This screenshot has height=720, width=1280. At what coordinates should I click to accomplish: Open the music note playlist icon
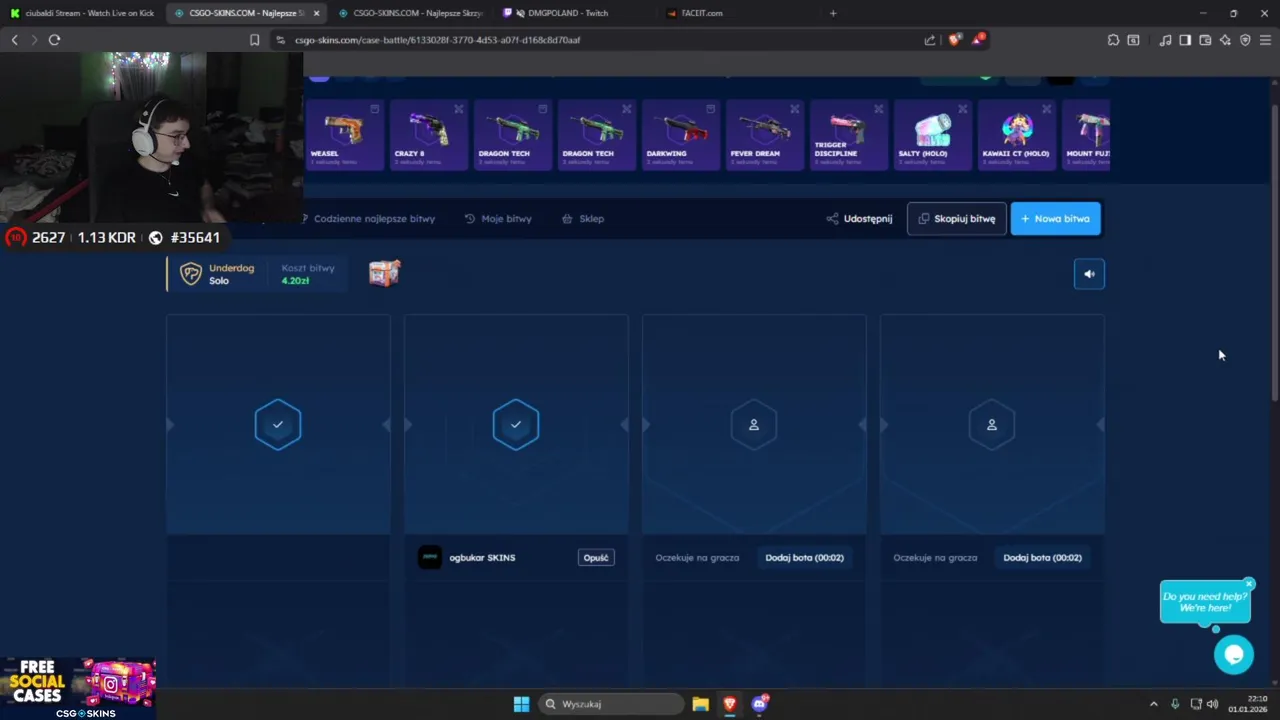1165,40
